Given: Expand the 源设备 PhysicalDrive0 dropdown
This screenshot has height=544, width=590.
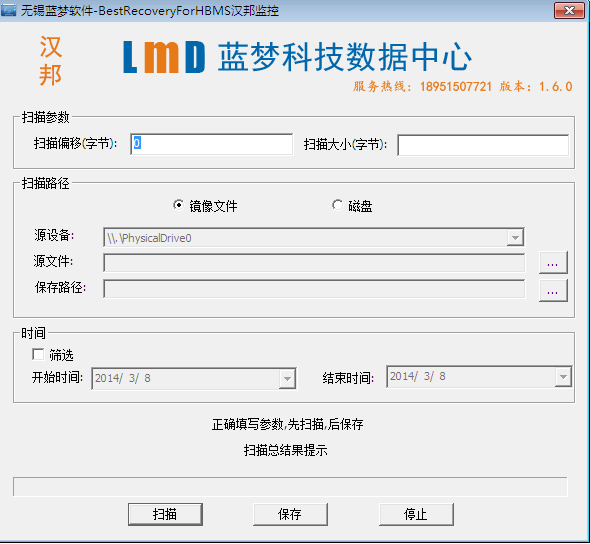Looking at the screenshot, I should coord(515,238).
